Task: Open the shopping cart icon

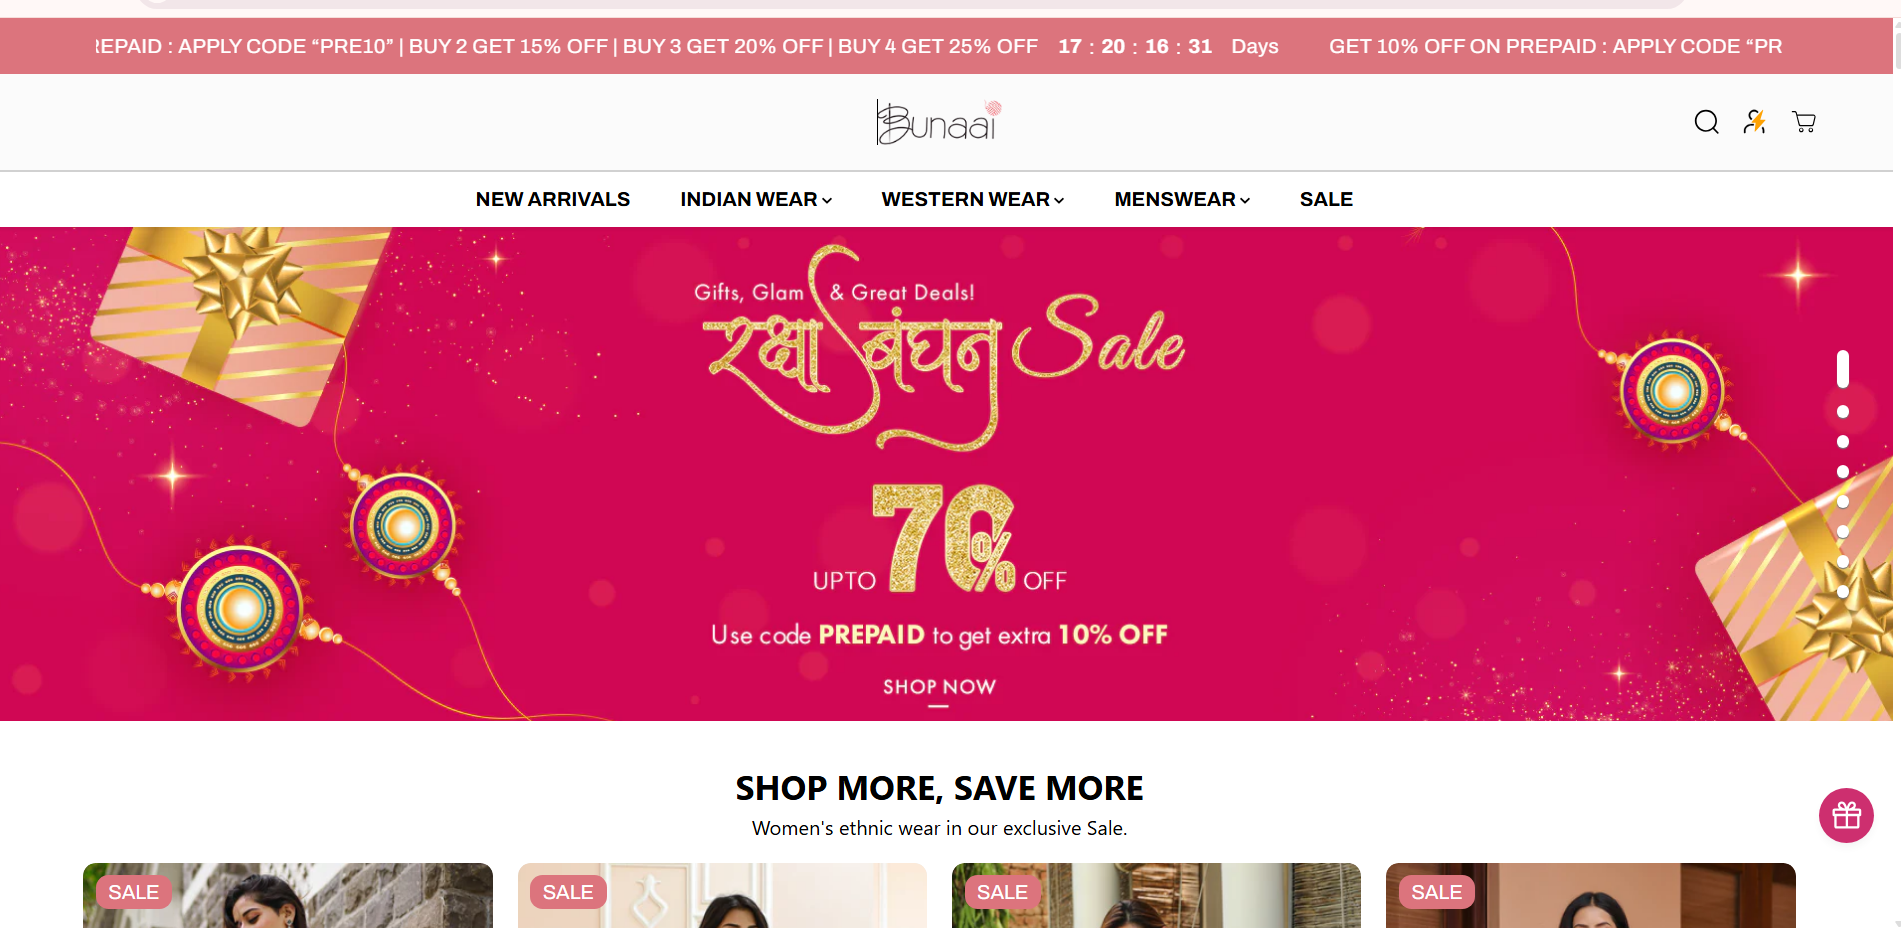Action: [1804, 122]
